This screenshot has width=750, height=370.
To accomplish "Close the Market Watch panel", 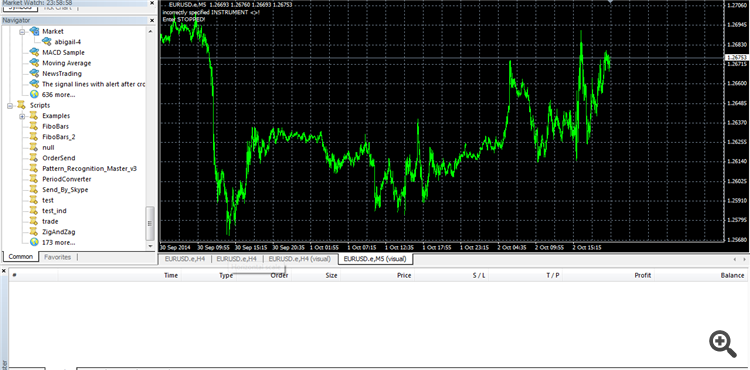I will click(x=152, y=3).
